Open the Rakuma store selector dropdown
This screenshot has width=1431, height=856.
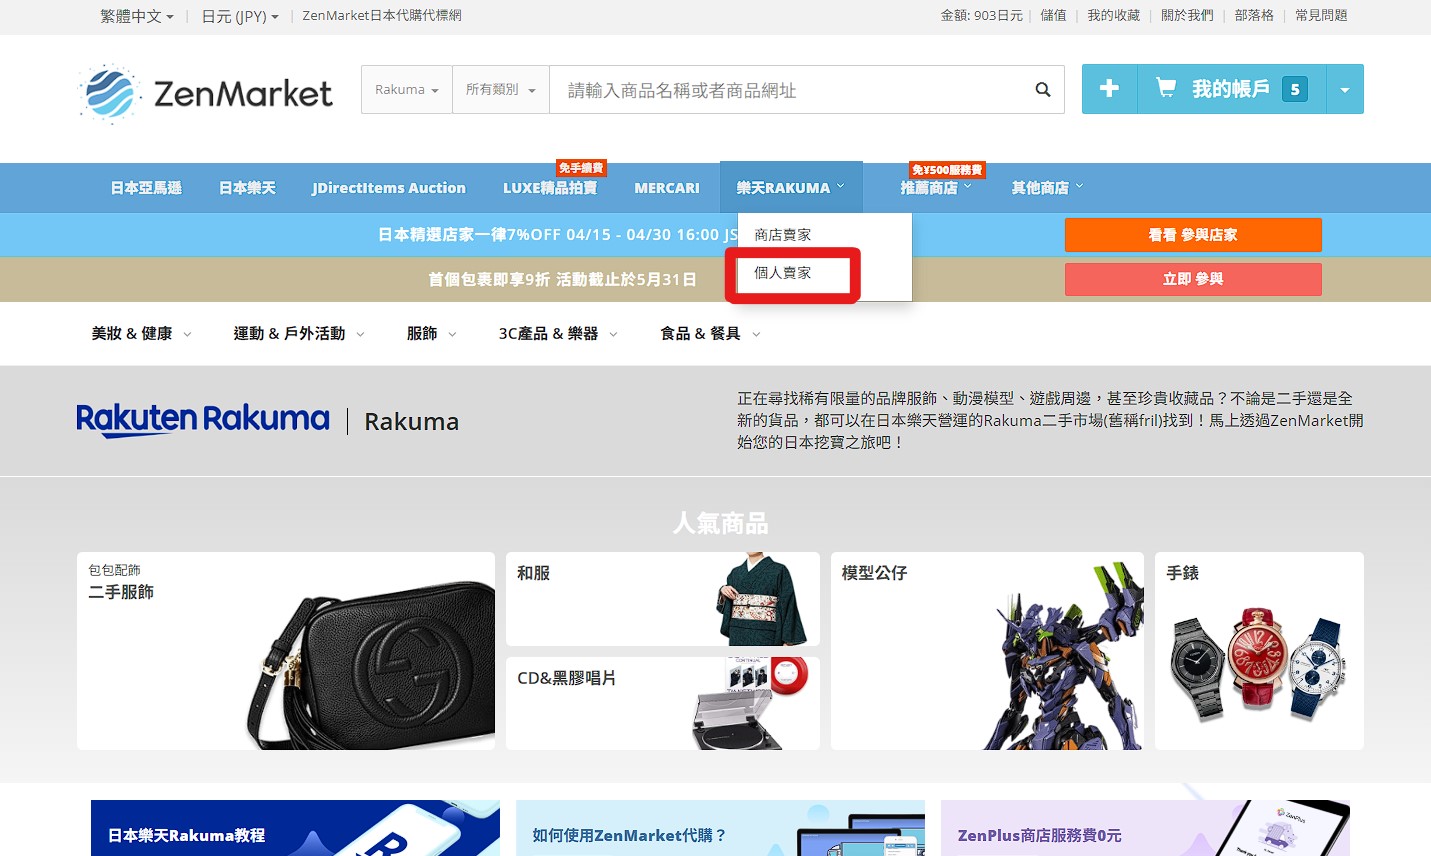406,90
